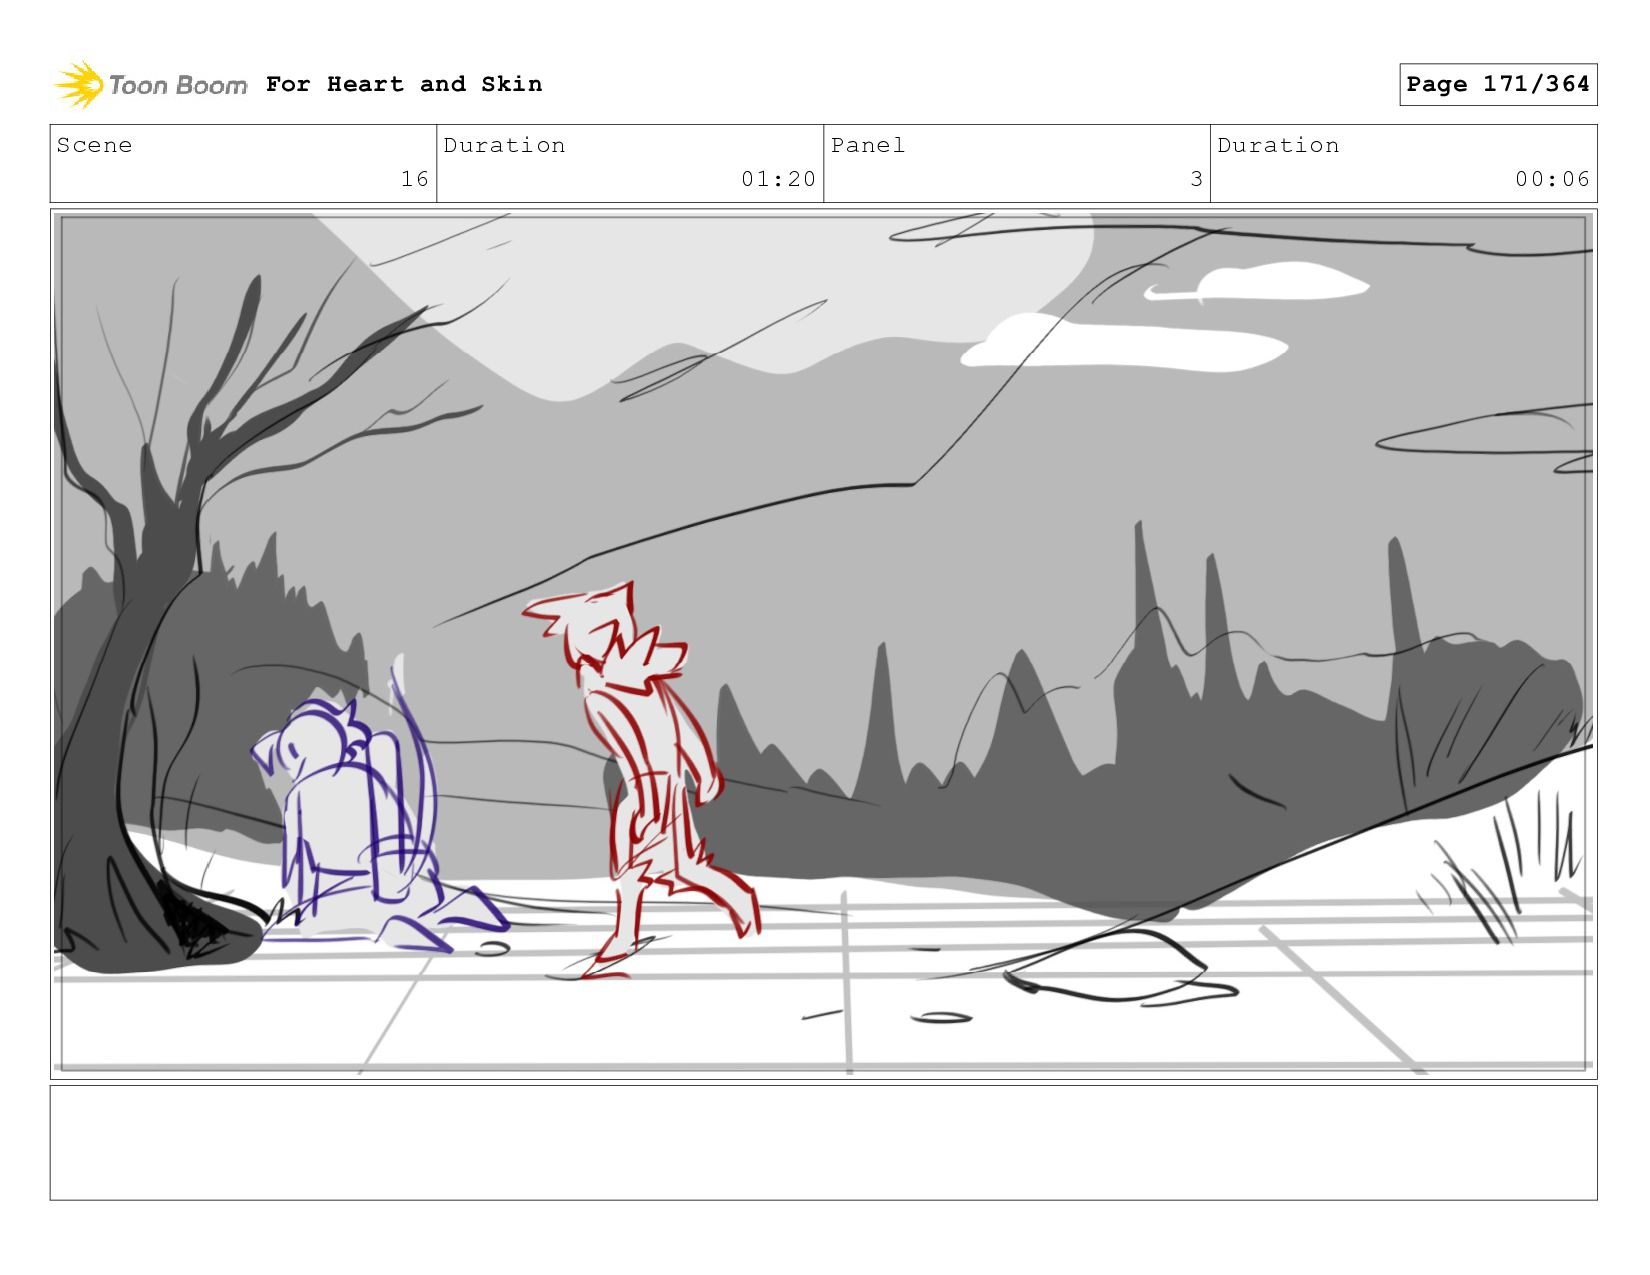Click the 'Scene' label

[x=94, y=145]
